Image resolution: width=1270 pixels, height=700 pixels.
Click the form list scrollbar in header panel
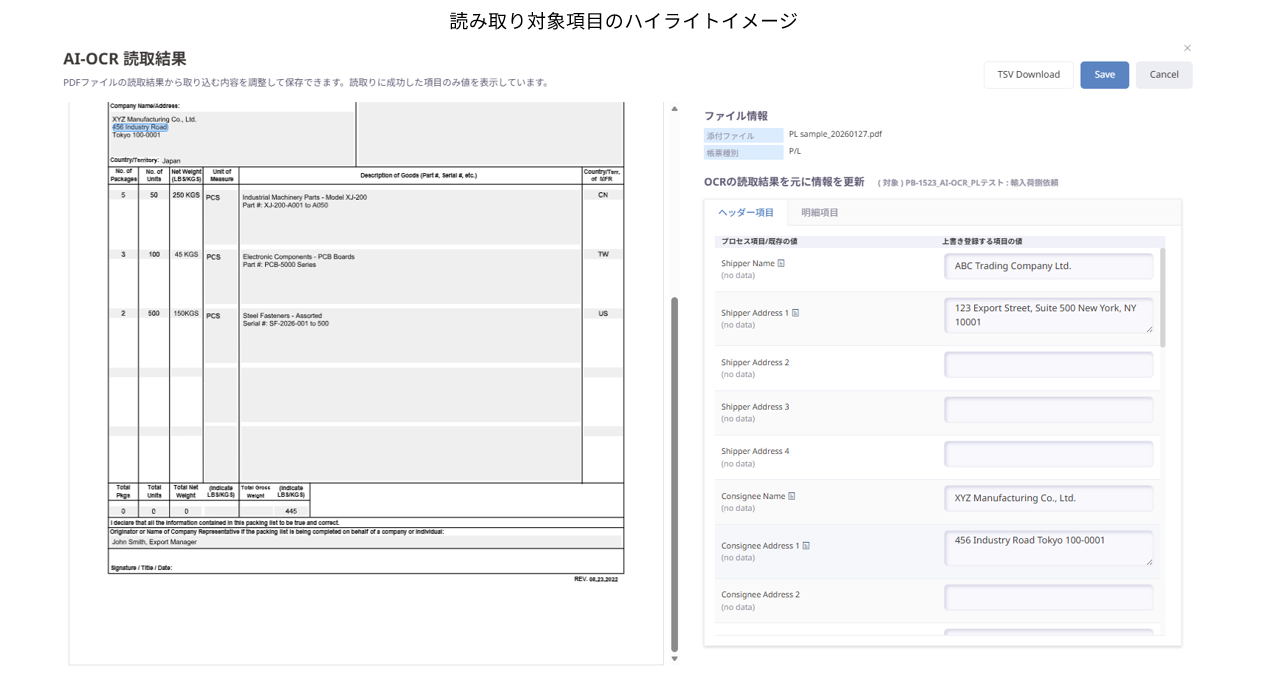[1162, 298]
